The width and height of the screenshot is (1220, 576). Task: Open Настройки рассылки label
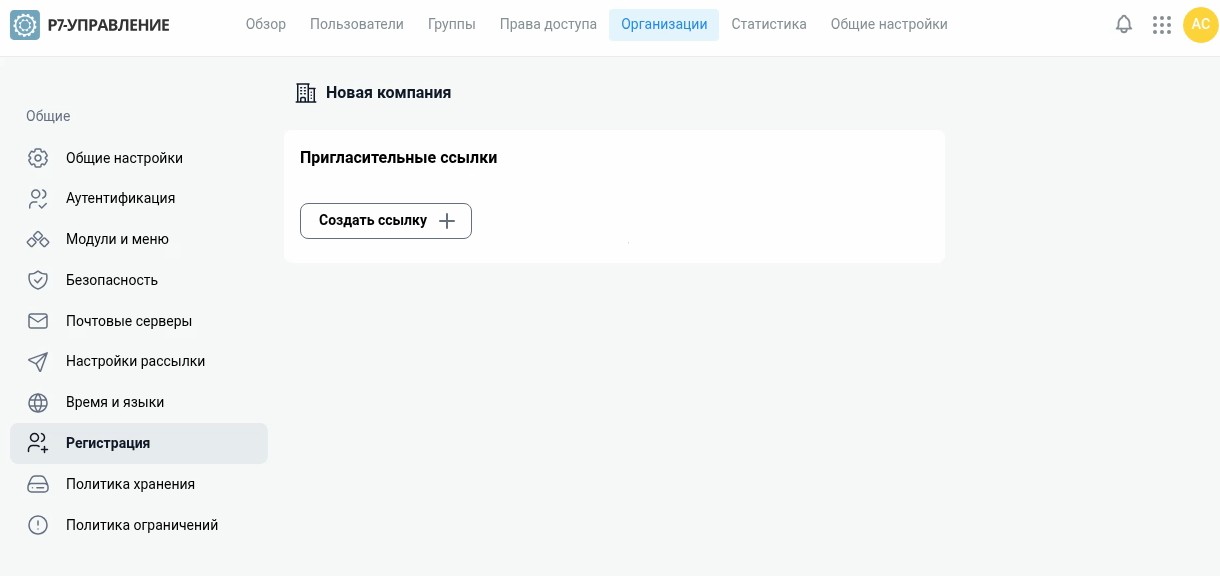135,361
